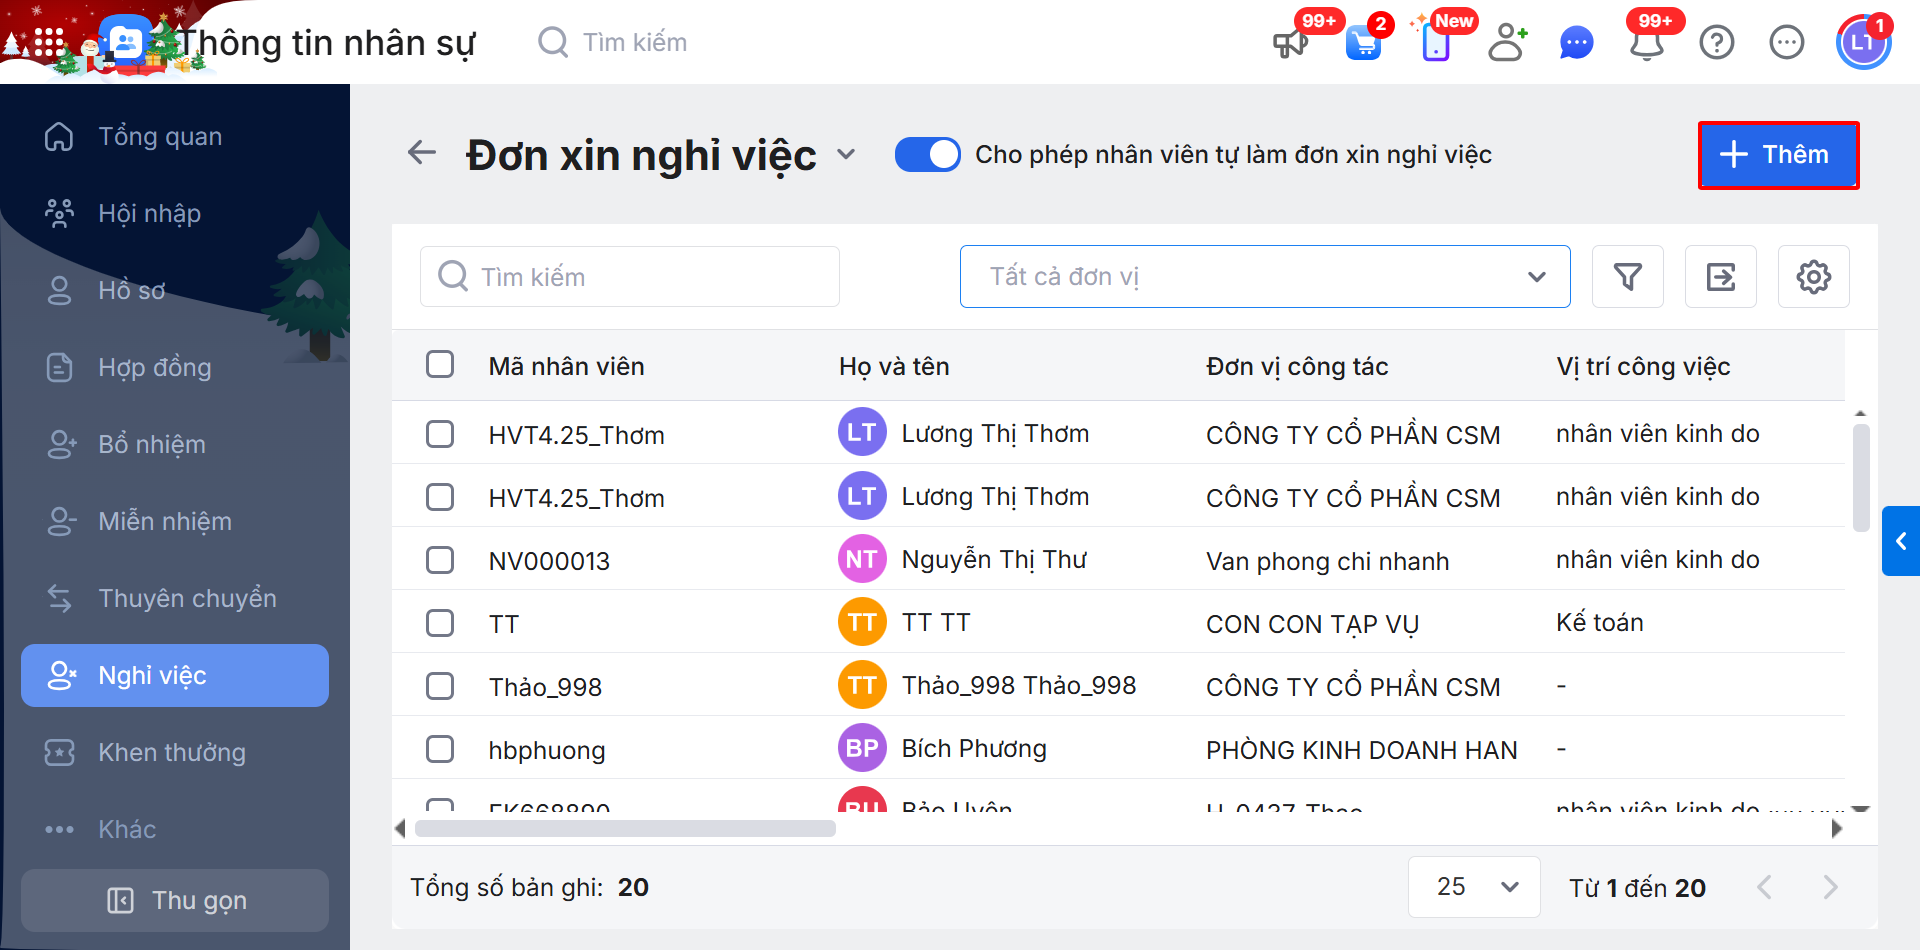Click the back arrow beside page title
Screen dimensions: 1920x950
(x=422, y=153)
